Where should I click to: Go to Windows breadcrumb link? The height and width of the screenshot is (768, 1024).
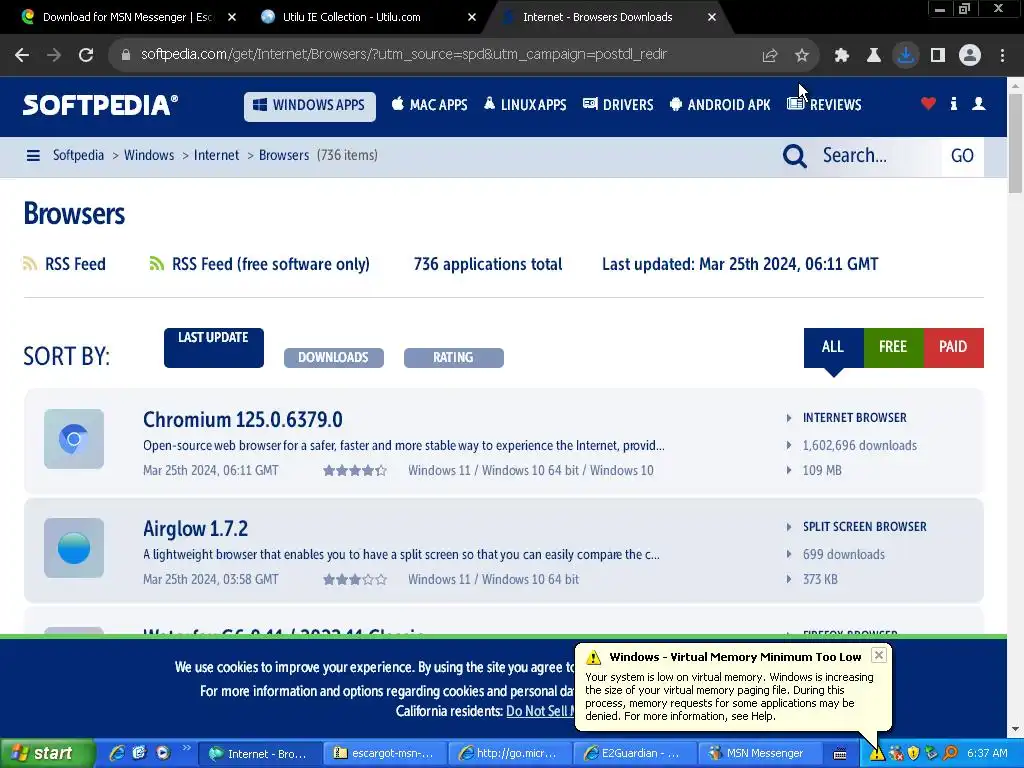coord(149,155)
